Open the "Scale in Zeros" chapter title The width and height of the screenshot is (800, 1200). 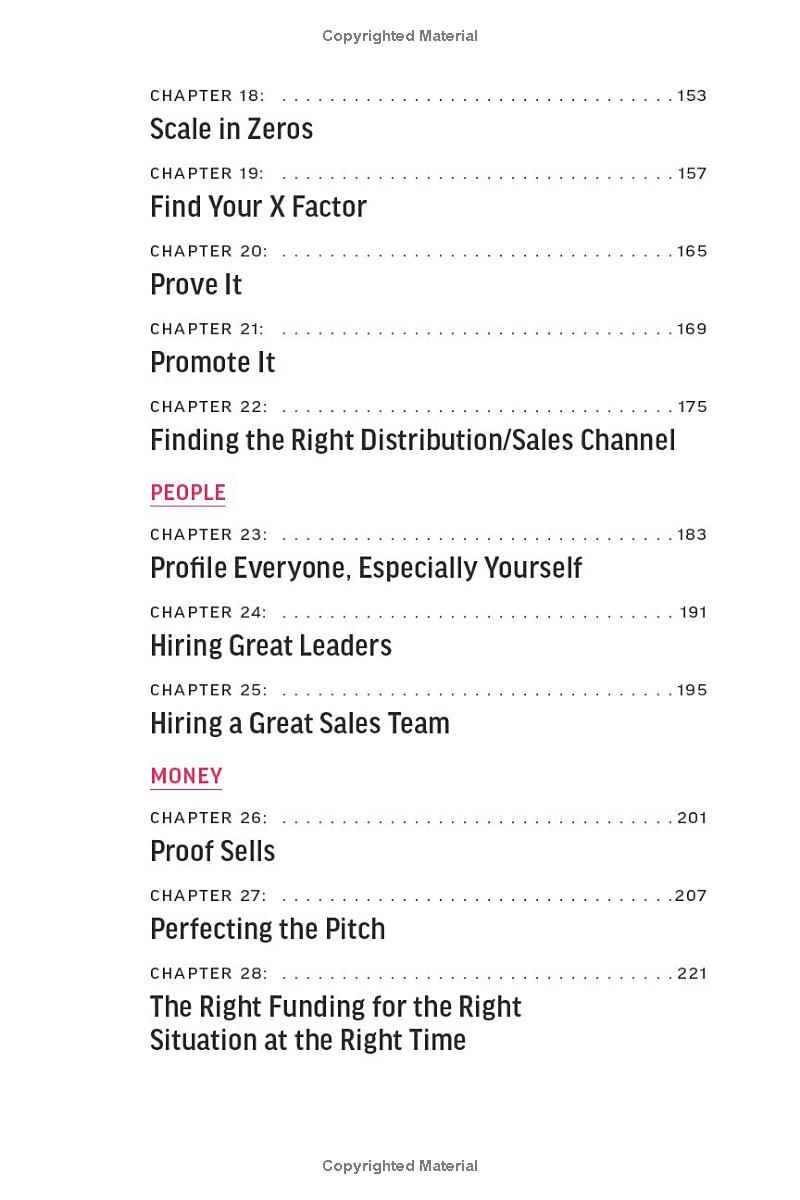(231, 129)
